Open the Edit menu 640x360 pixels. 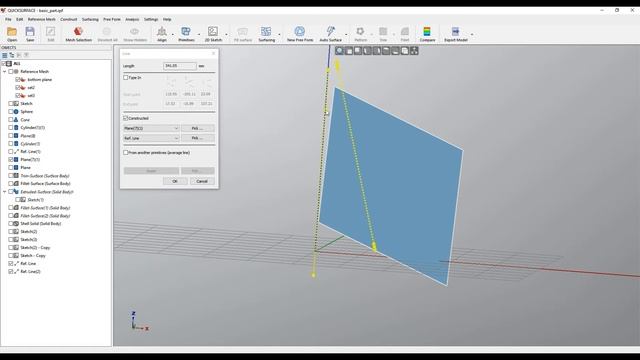tap(20, 19)
